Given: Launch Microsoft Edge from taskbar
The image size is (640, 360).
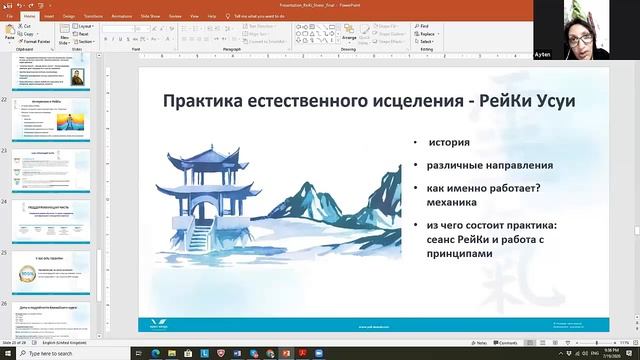Looking at the screenshot, I should pyautogui.click(x=155, y=353).
